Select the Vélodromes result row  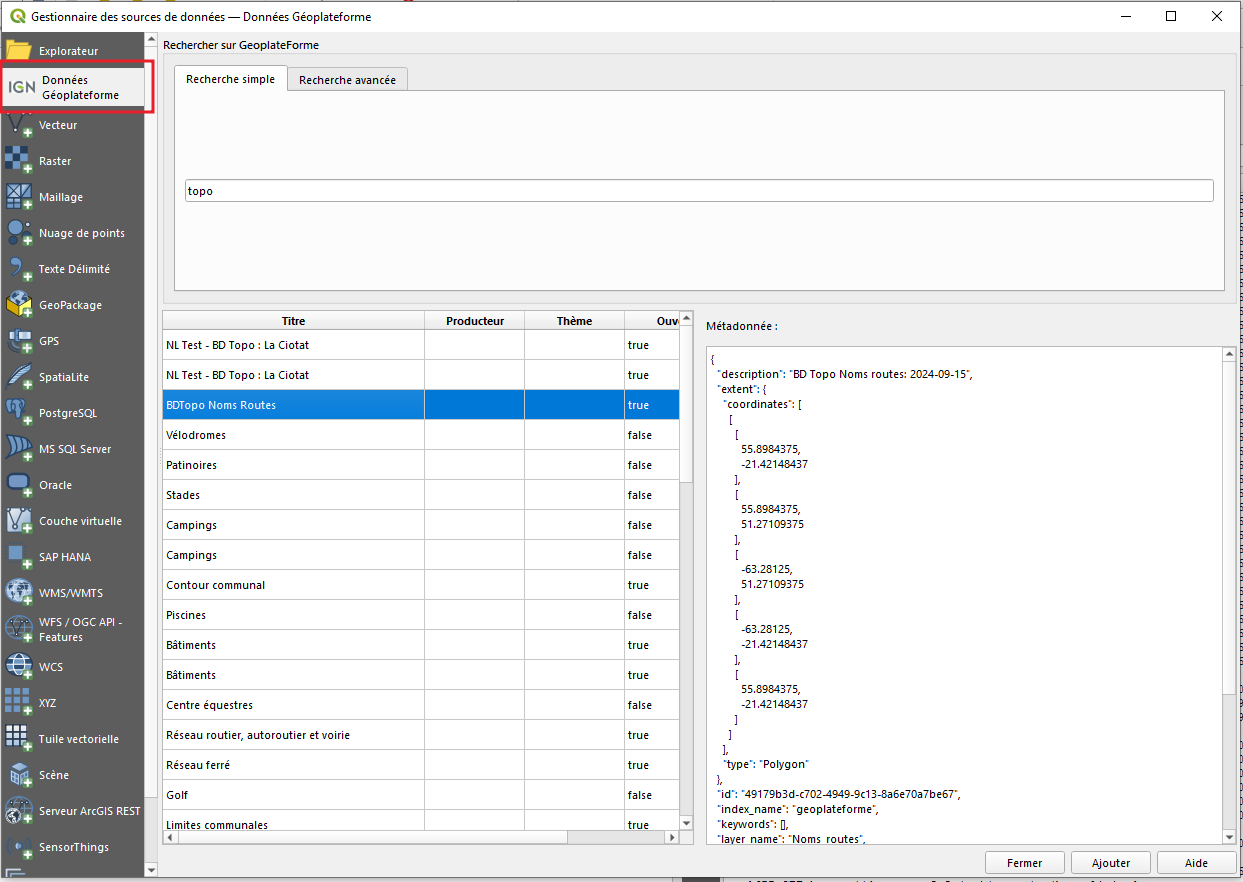pyautogui.click(x=421, y=435)
